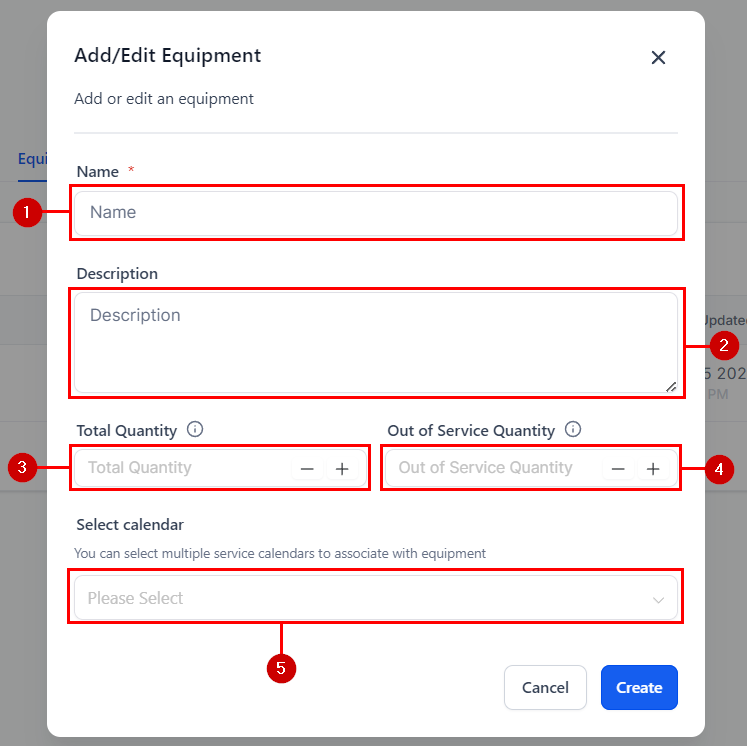
Task: Close the Add/Edit Equipment dialog
Action: coord(658,57)
